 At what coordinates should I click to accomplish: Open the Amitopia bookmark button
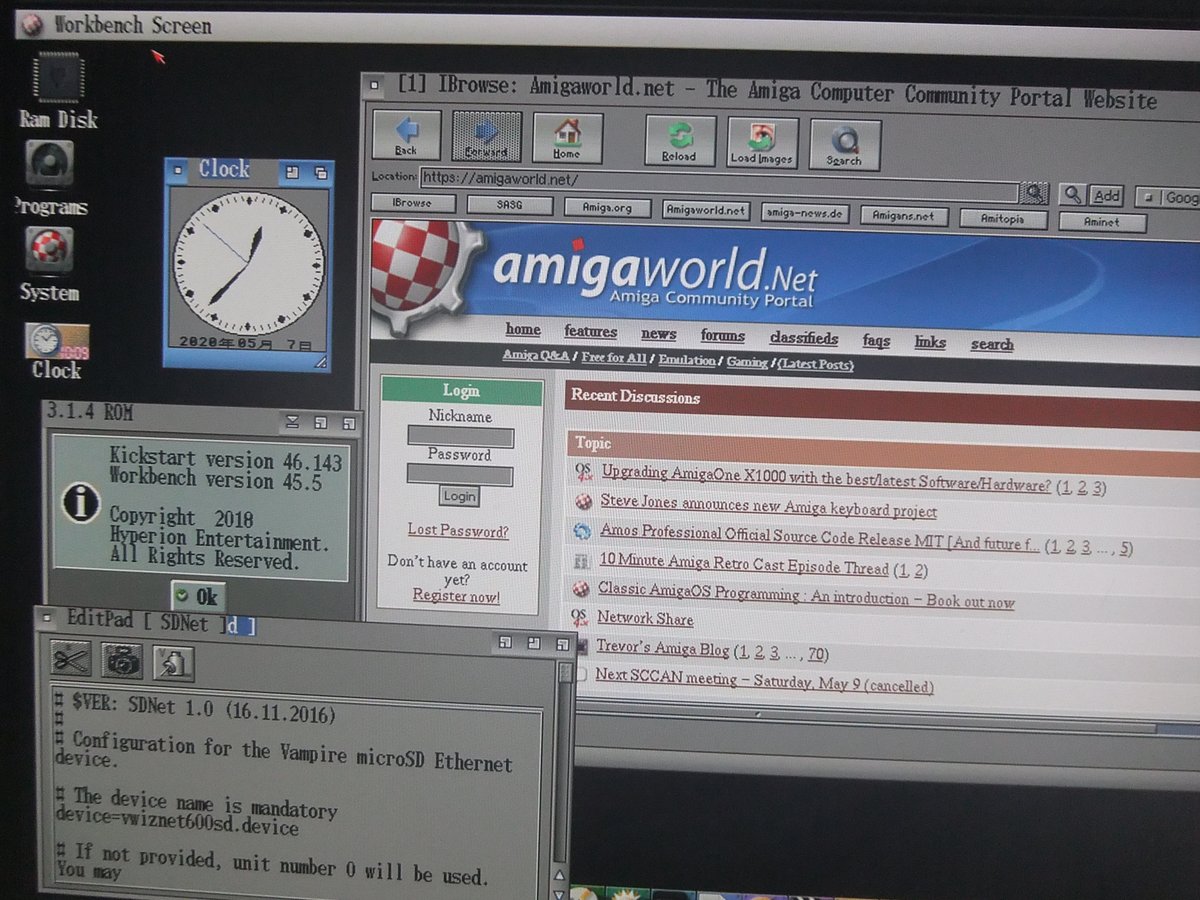(1002, 218)
